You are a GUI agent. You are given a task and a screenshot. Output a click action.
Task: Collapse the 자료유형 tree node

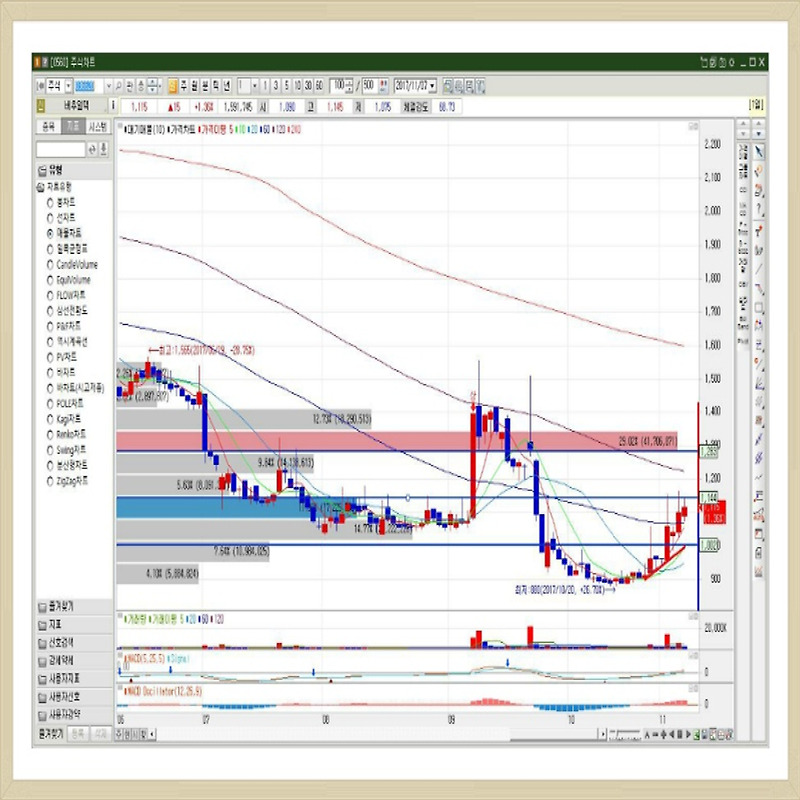[40, 187]
